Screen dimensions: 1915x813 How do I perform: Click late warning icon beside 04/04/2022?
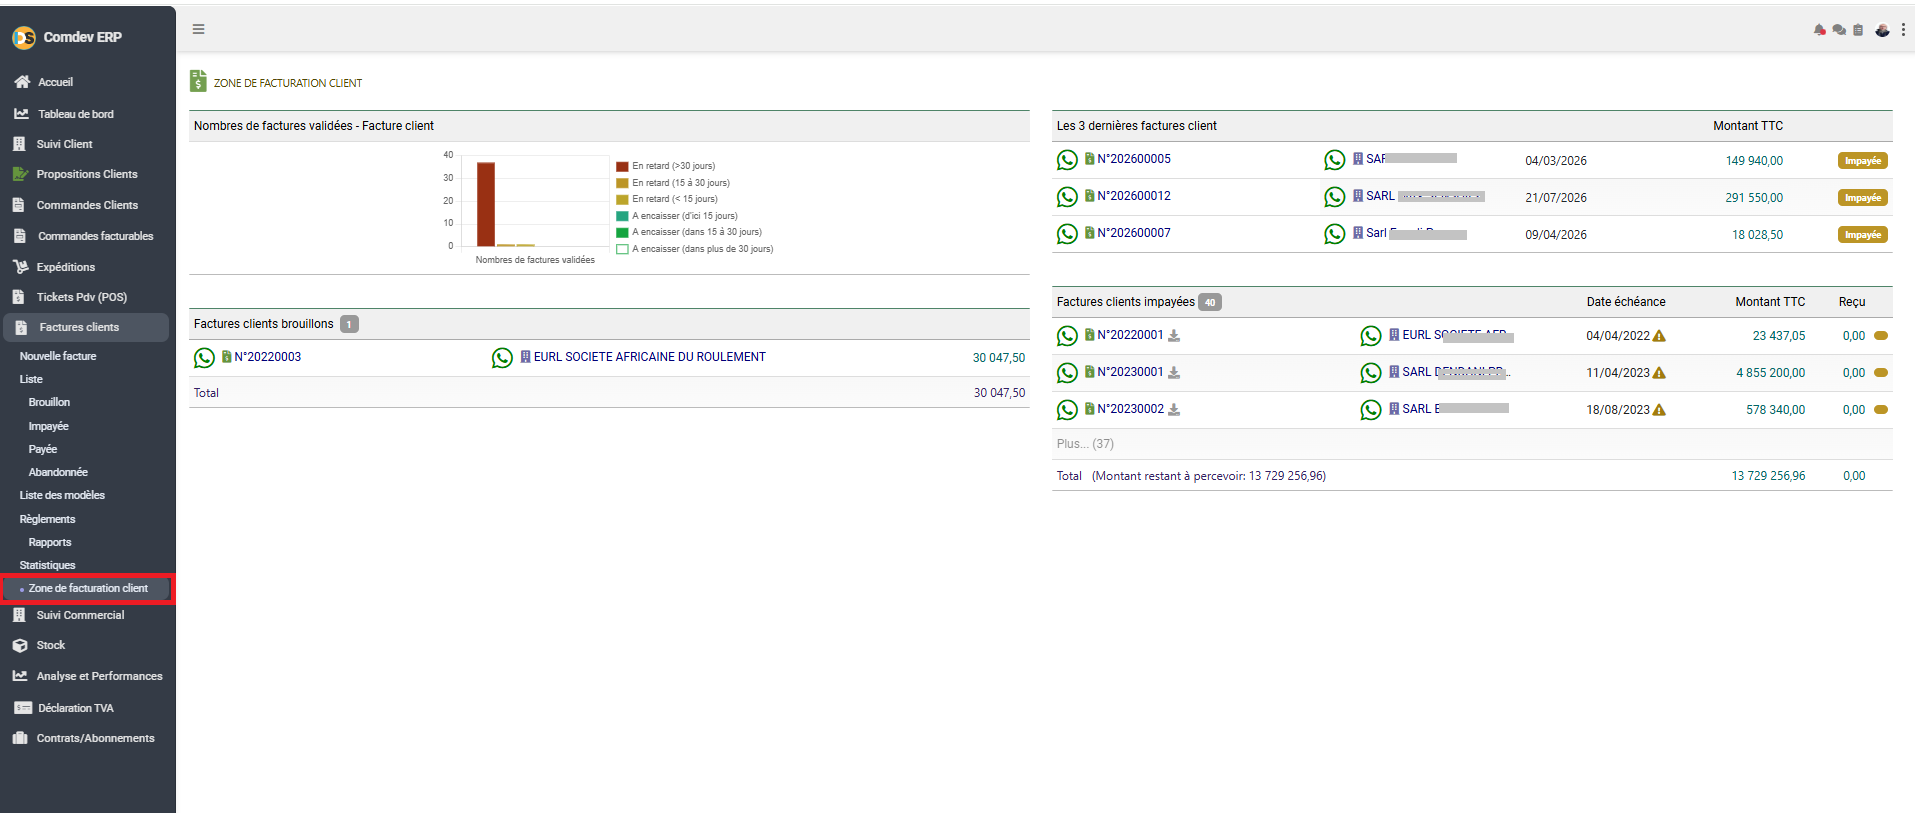coord(1659,336)
